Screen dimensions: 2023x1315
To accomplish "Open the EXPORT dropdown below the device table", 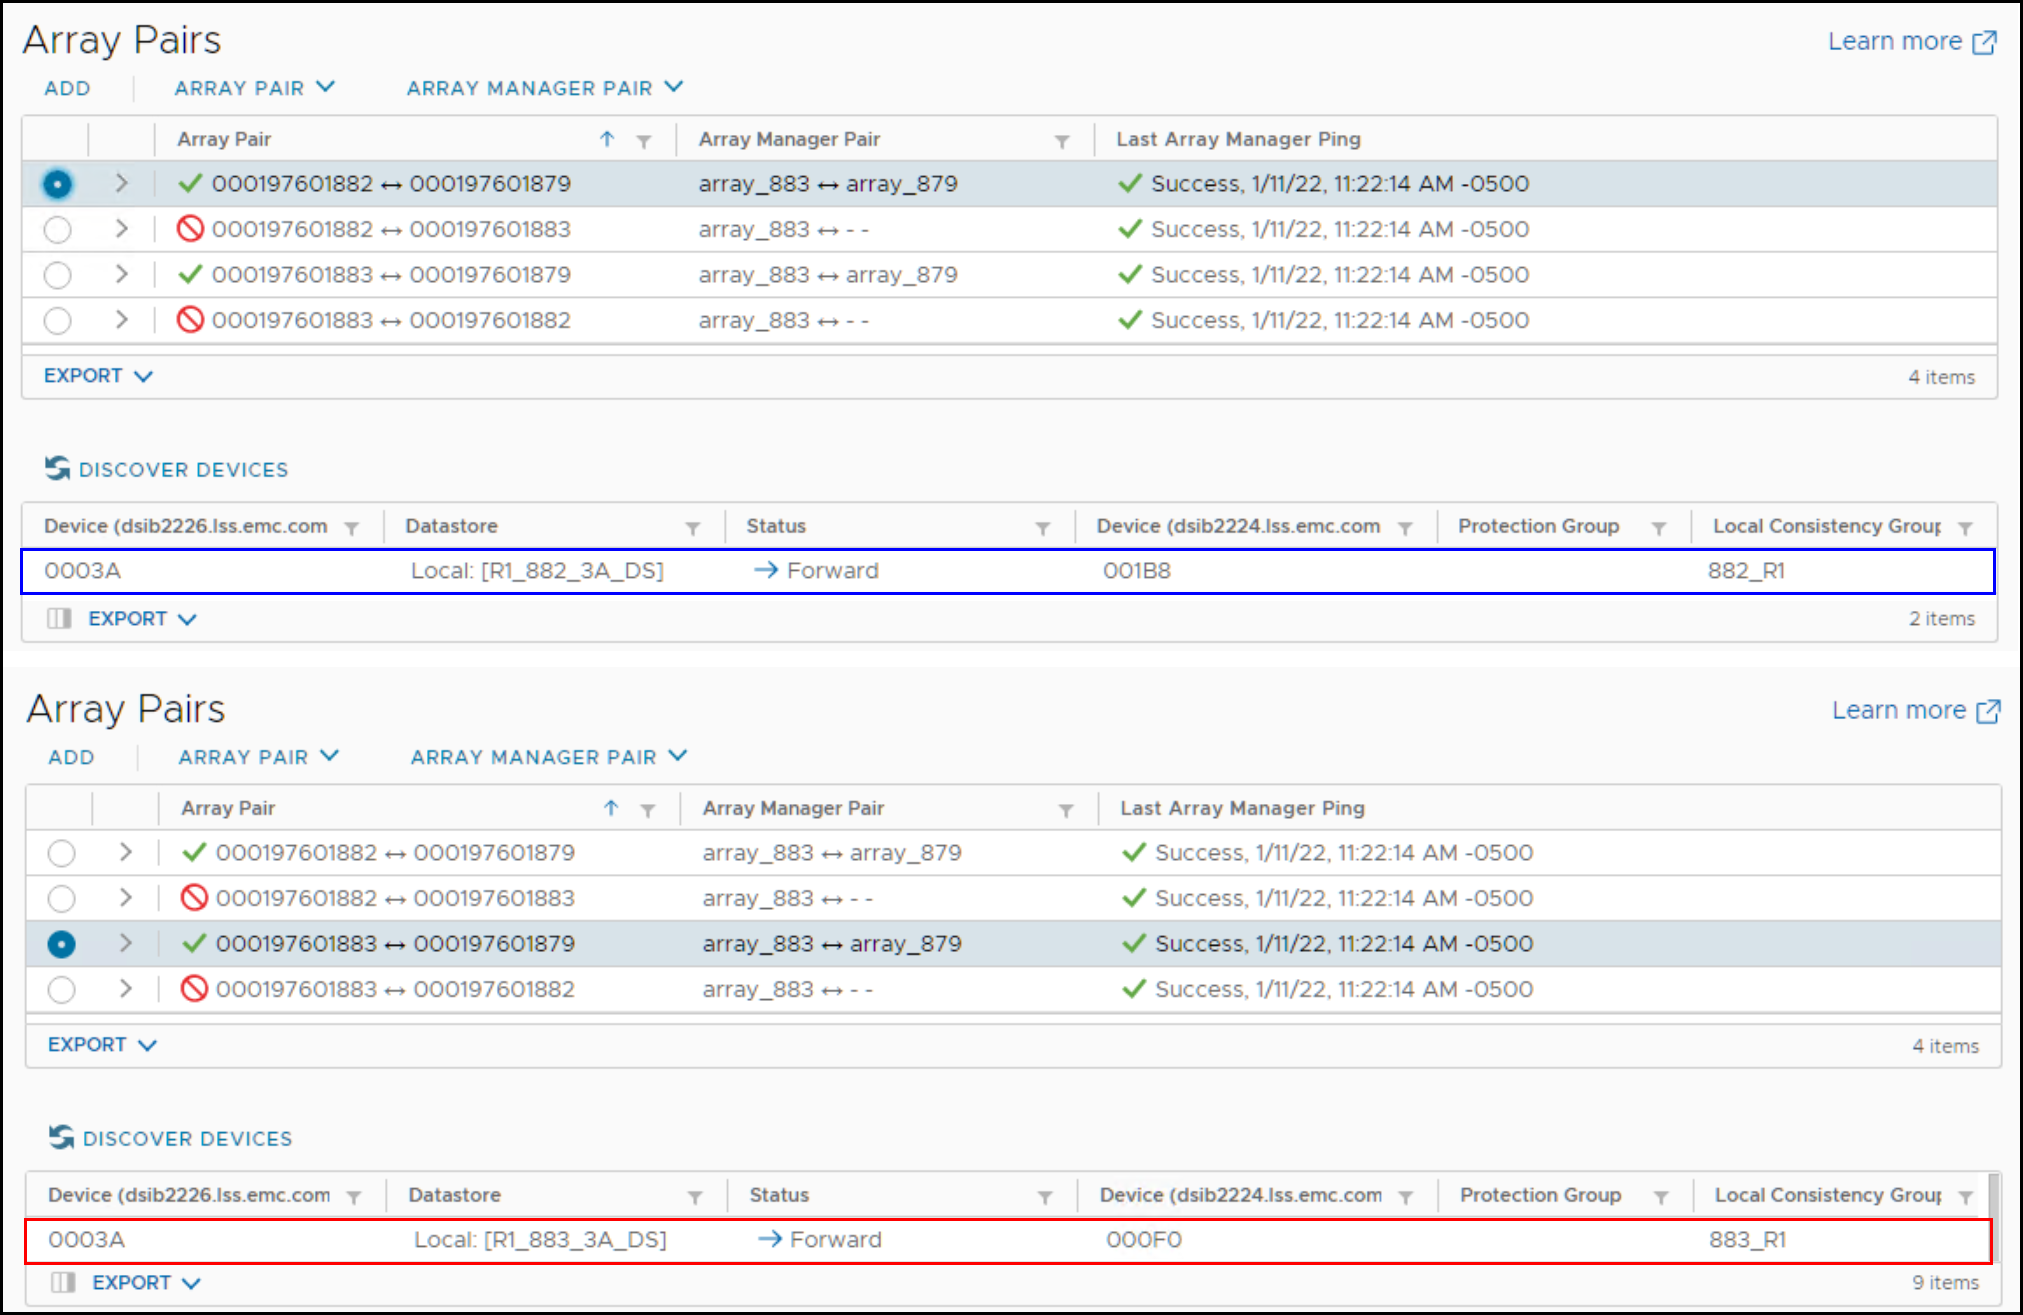I will coord(128,618).
